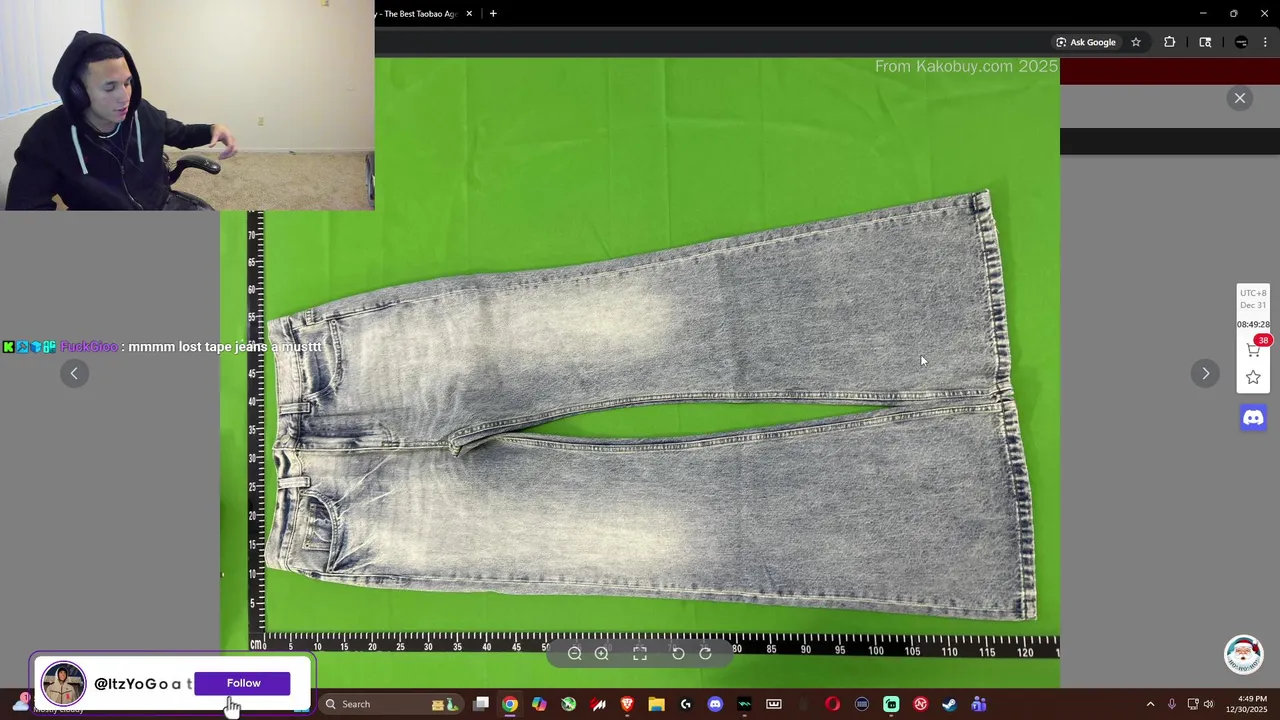Open Brave browser from the taskbar
Screen dimensions: 1280x720
pos(627,704)
